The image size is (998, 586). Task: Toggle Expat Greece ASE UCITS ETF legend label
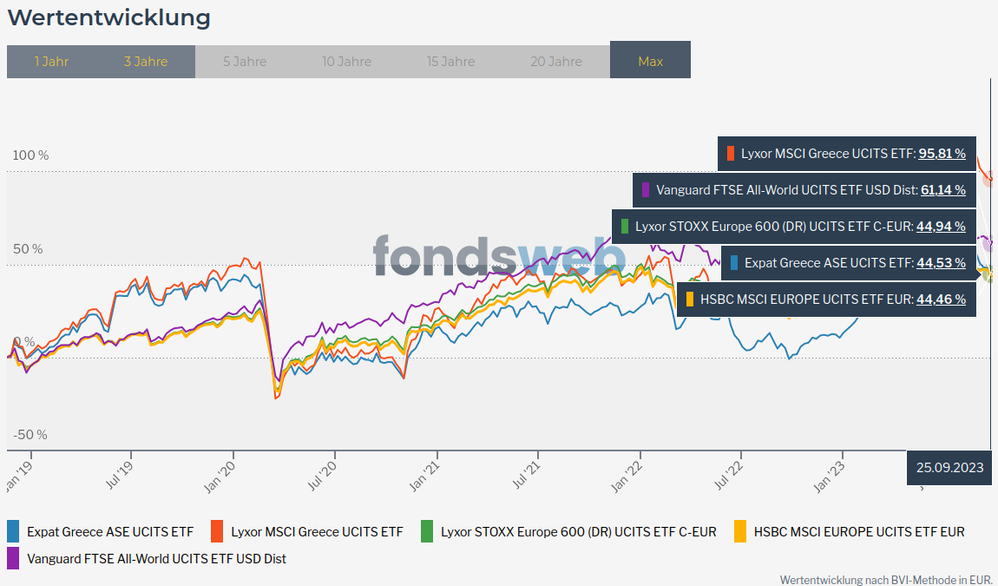pyautogui.click(x=110, y=532)
